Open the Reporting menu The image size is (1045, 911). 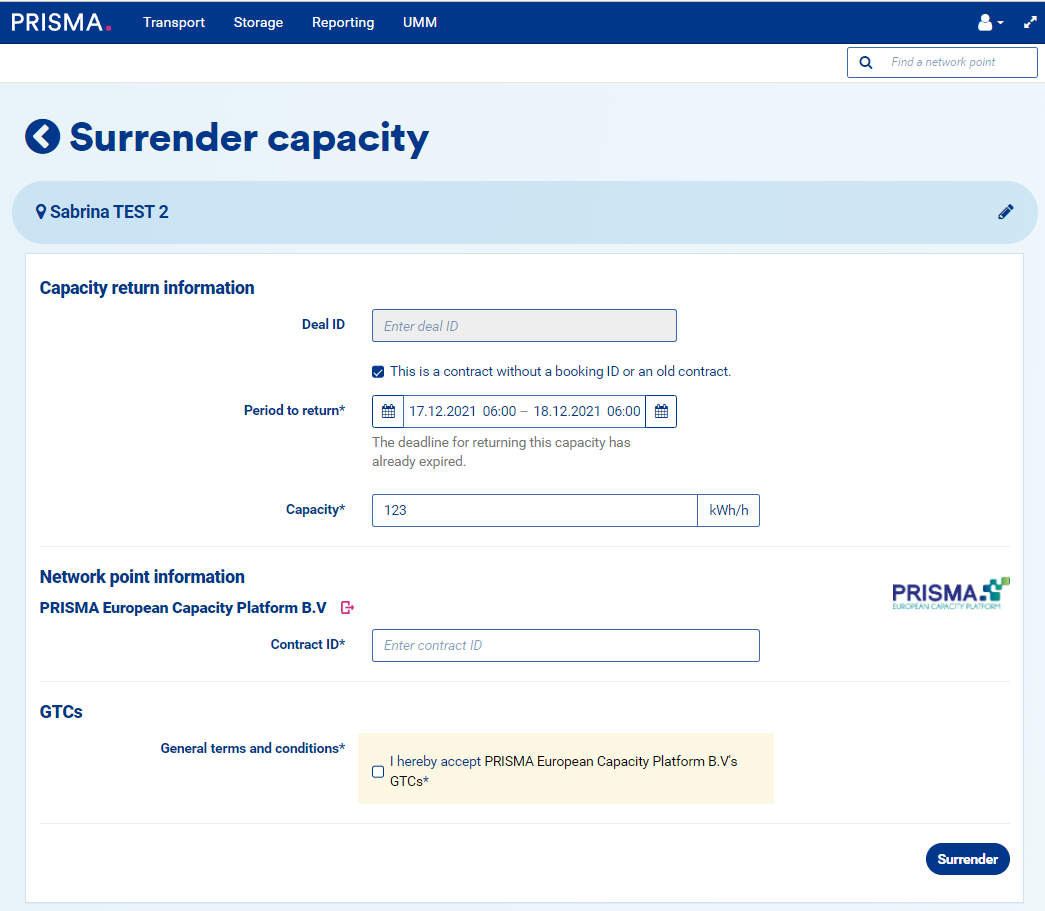(343, 22)
